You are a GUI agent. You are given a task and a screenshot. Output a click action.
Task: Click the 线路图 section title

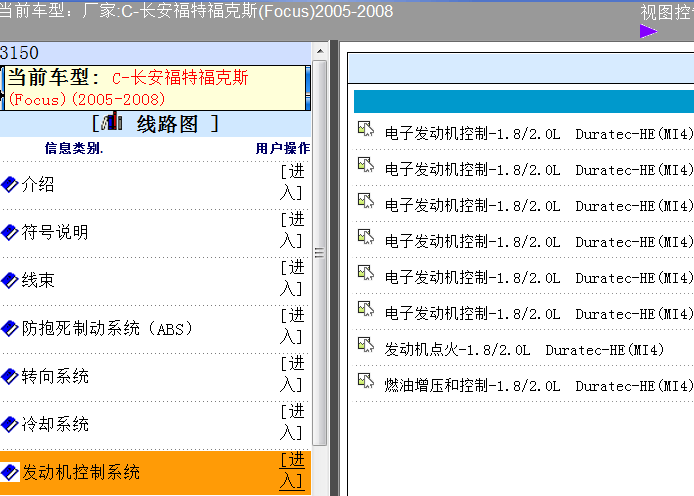tap(167, 124)
